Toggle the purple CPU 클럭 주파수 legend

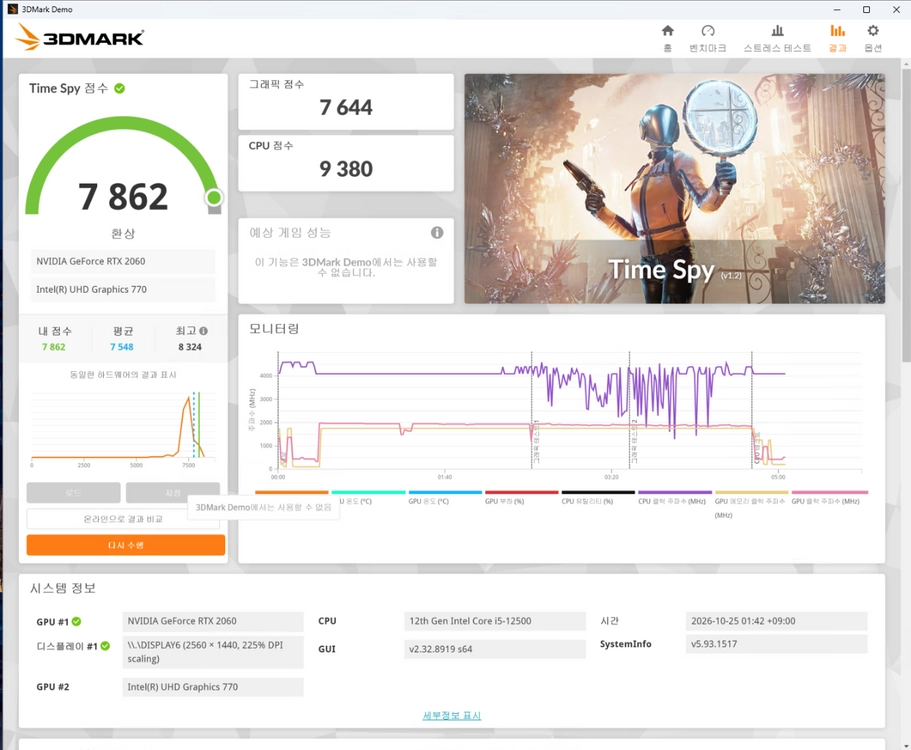(x=675, y=497)
